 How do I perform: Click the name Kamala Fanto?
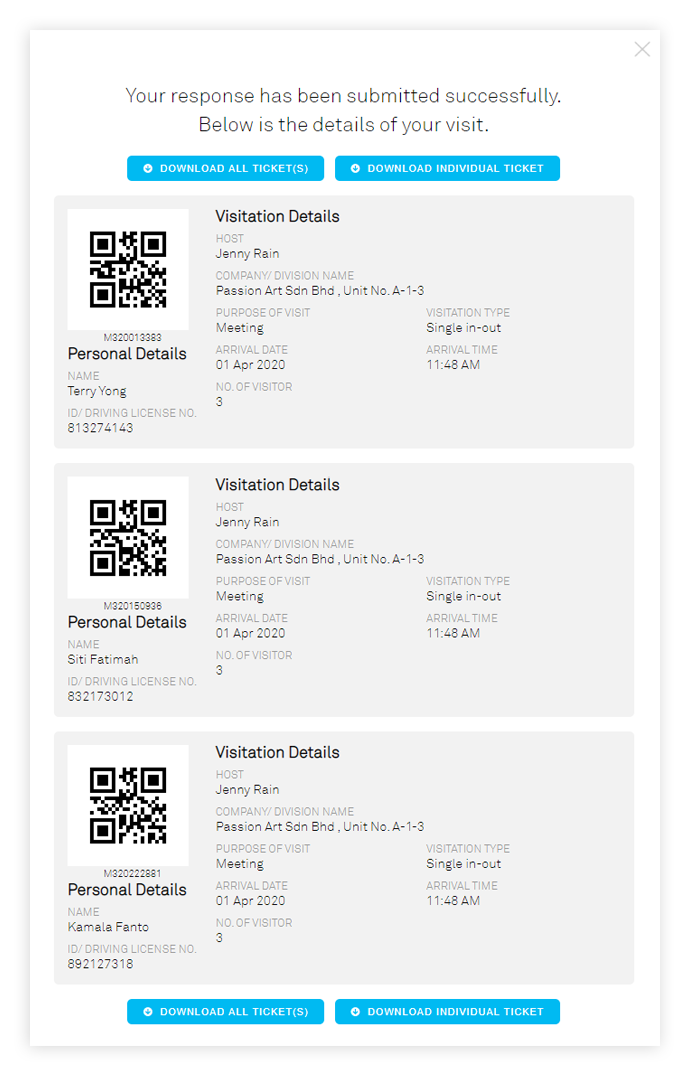pyautogui.click(x=108, y=927)
